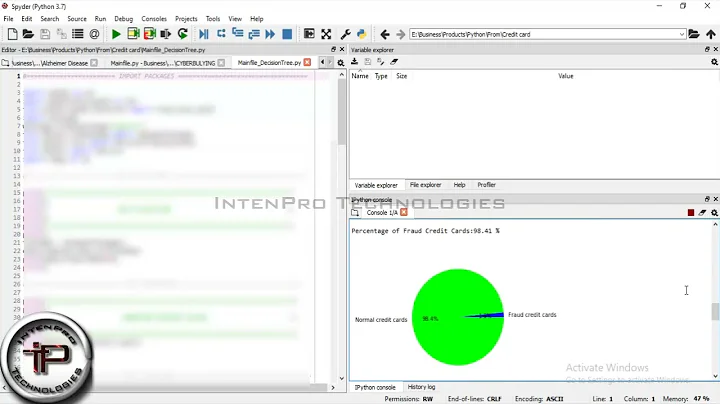Stop debugging blue square icon
720x404 pixels.
pos(287,34)
